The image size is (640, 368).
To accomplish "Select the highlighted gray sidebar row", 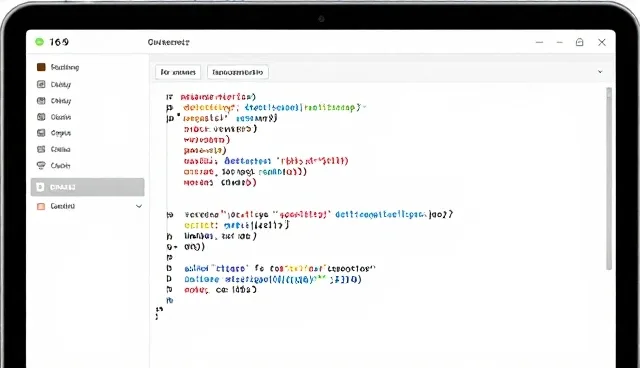I will pyautogui.click(x=87, y=187).
